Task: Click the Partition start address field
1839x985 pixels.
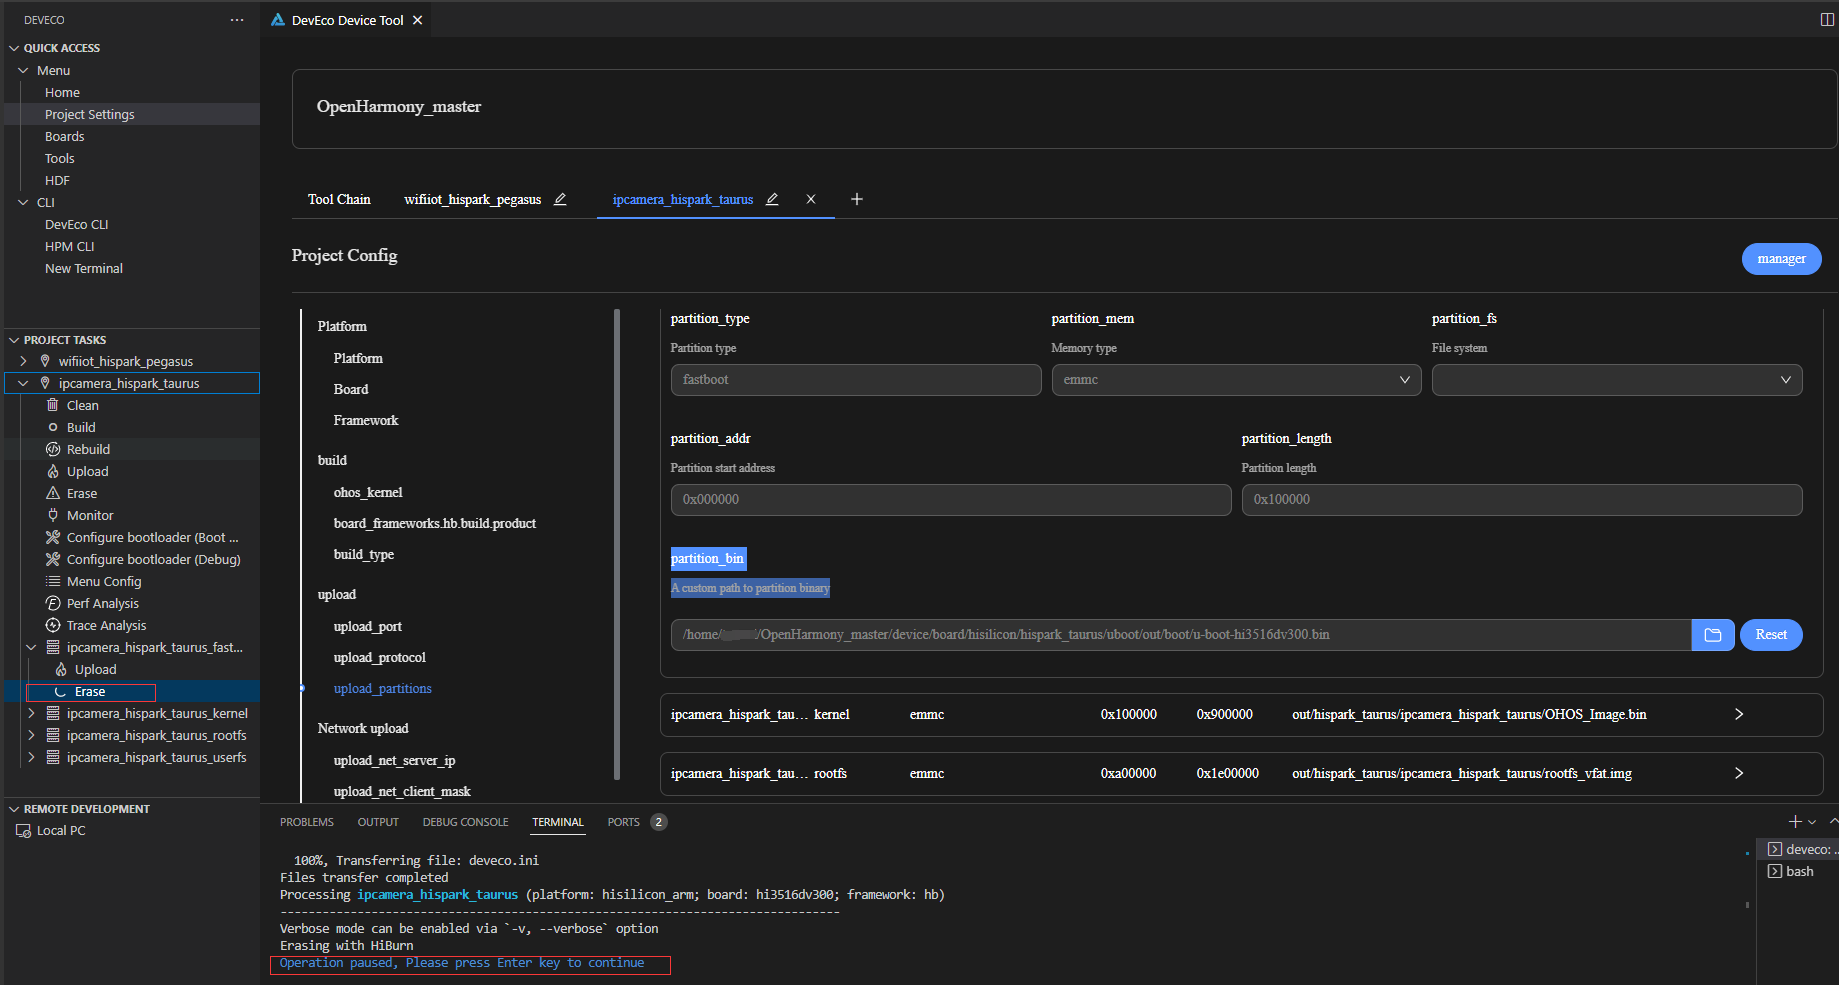Action: coord(951,500)
